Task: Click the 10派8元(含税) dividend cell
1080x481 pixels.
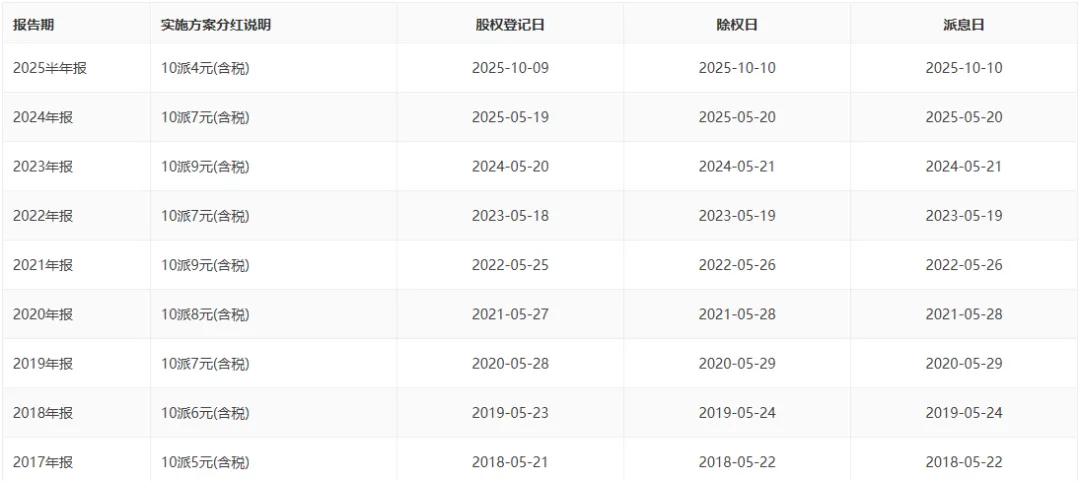Action: [205, 314]
